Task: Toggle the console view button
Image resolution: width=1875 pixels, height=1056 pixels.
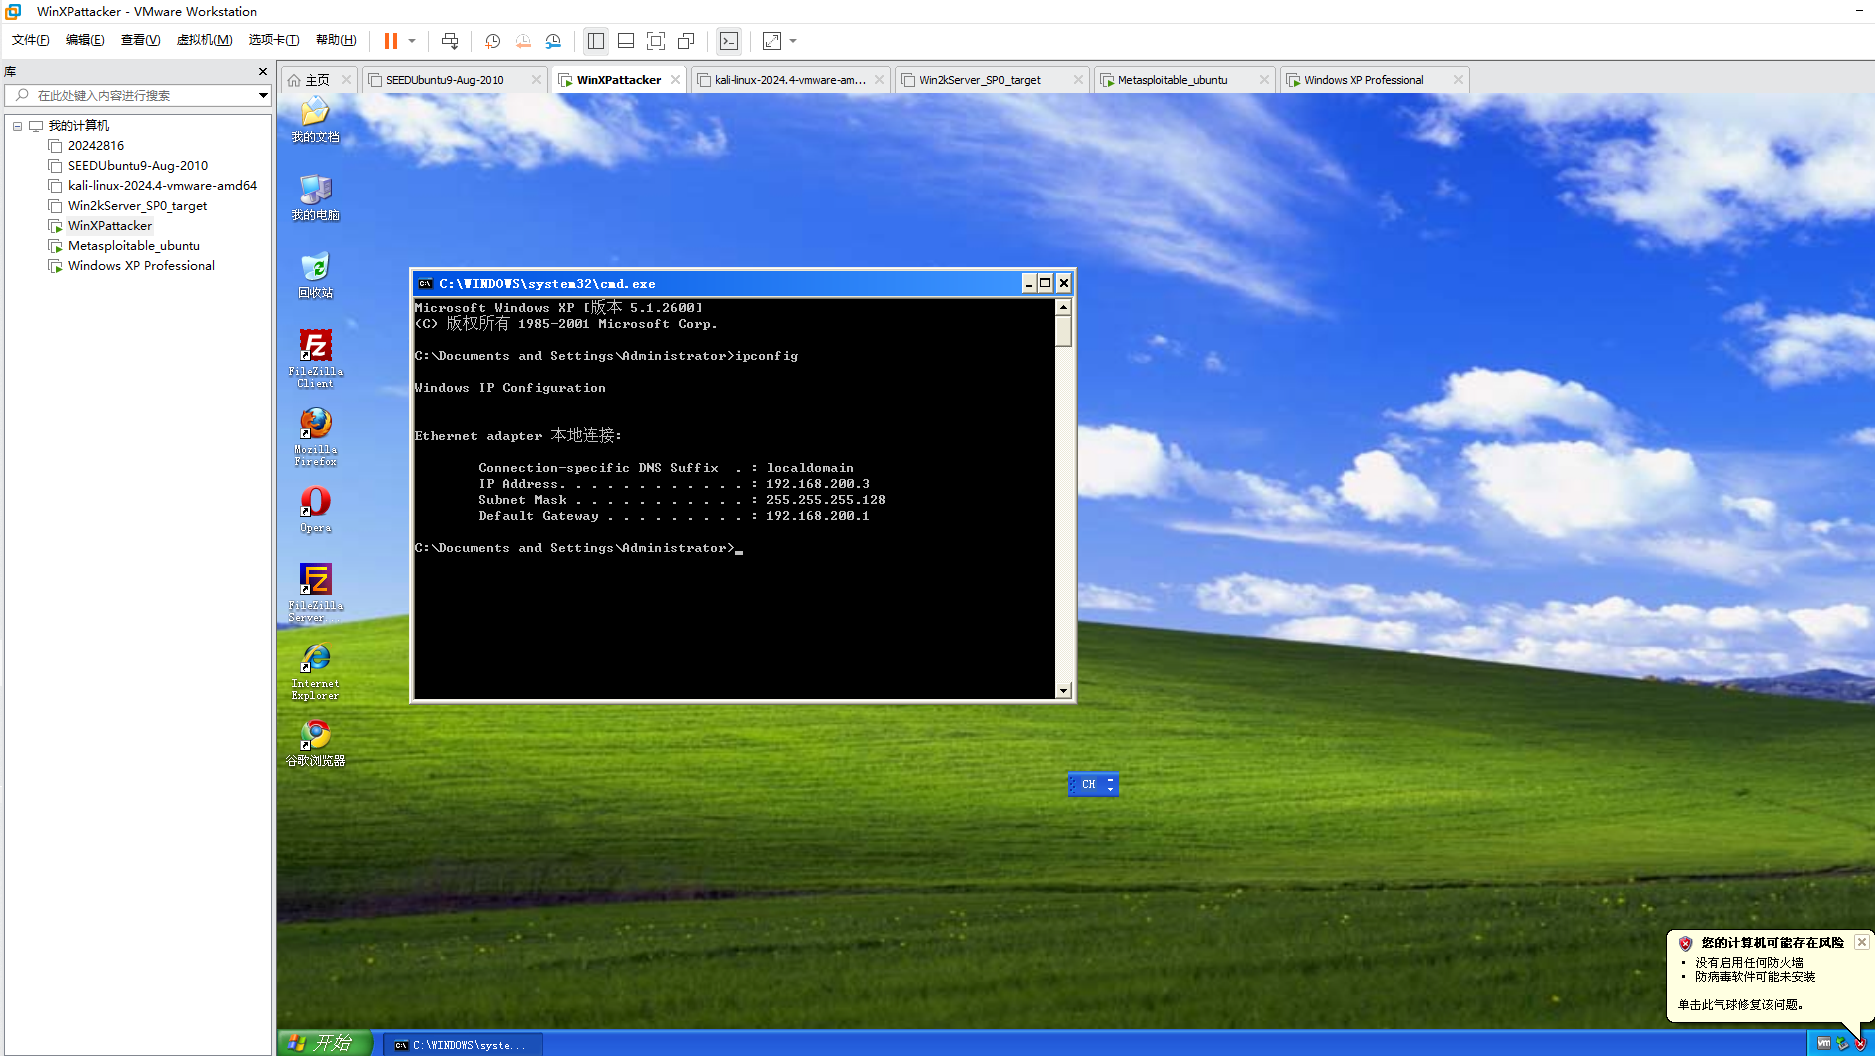Action: [x=729, y=41]
